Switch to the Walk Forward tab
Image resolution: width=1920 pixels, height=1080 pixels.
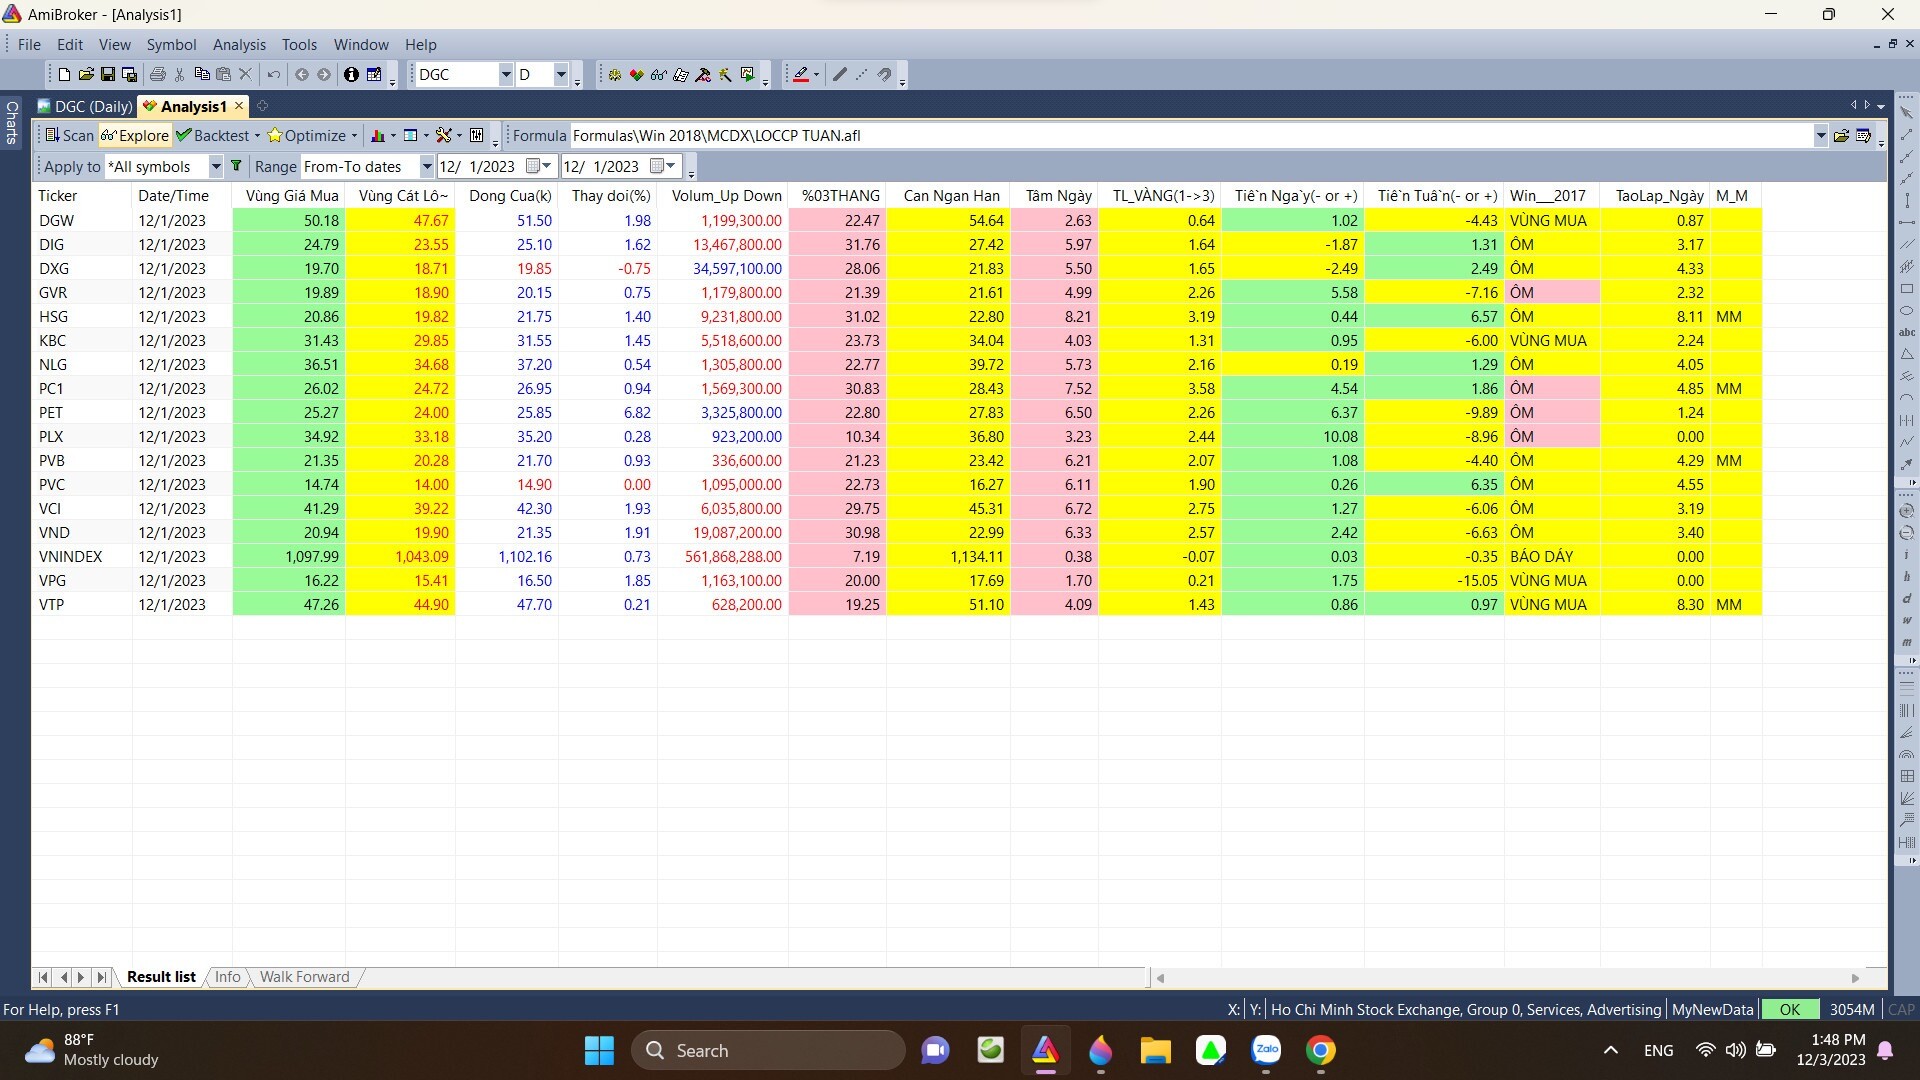[304, 977]
